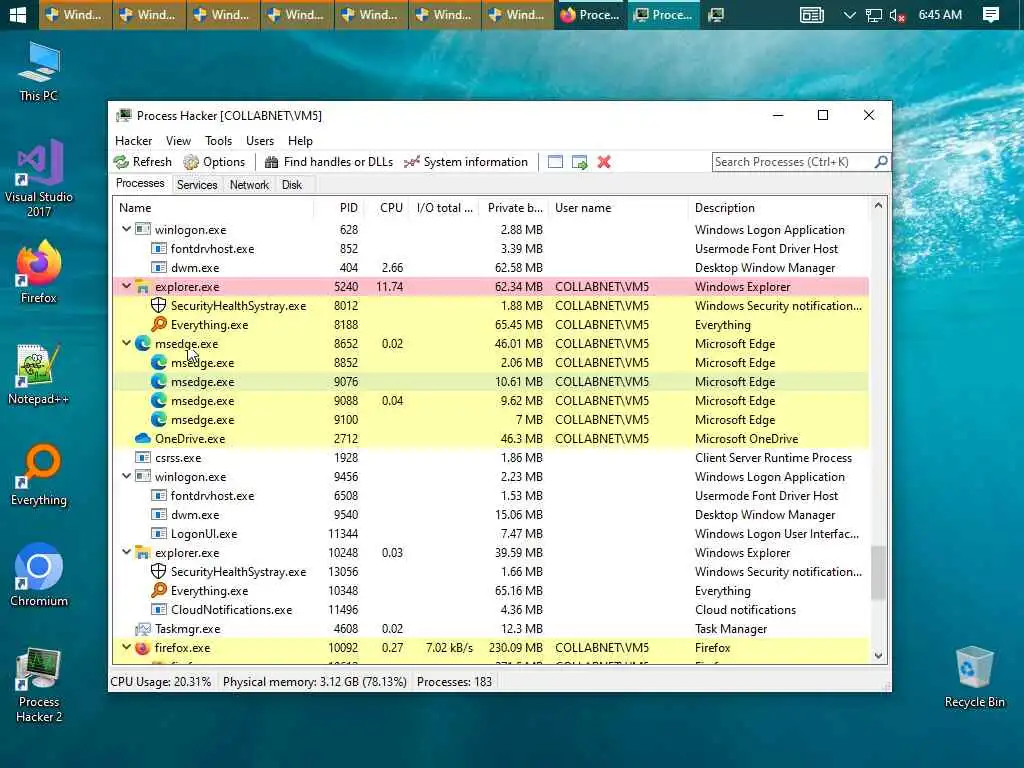The width and height of the screenshot is (1024, 768).
Task: Click the muted volume tray icon
Action: coord(897,14)
